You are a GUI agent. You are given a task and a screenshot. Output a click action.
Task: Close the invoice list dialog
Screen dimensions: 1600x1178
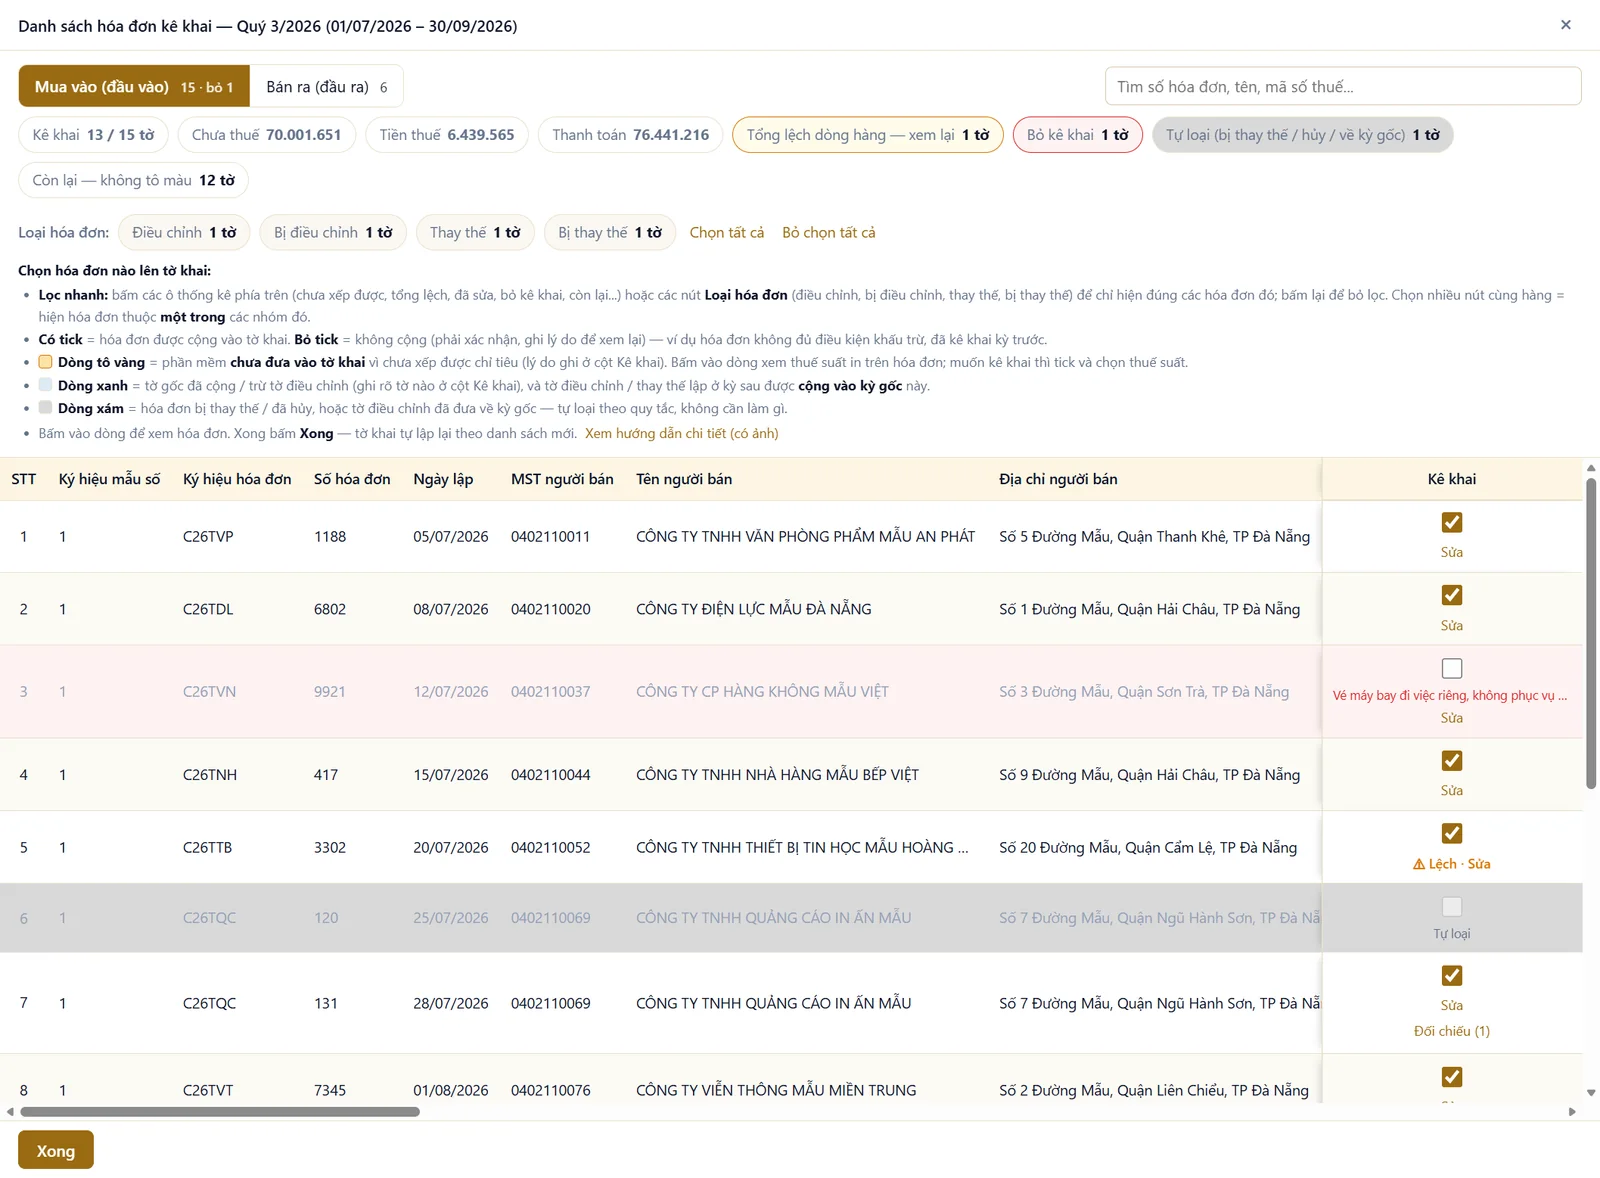tap(1566, 25)
